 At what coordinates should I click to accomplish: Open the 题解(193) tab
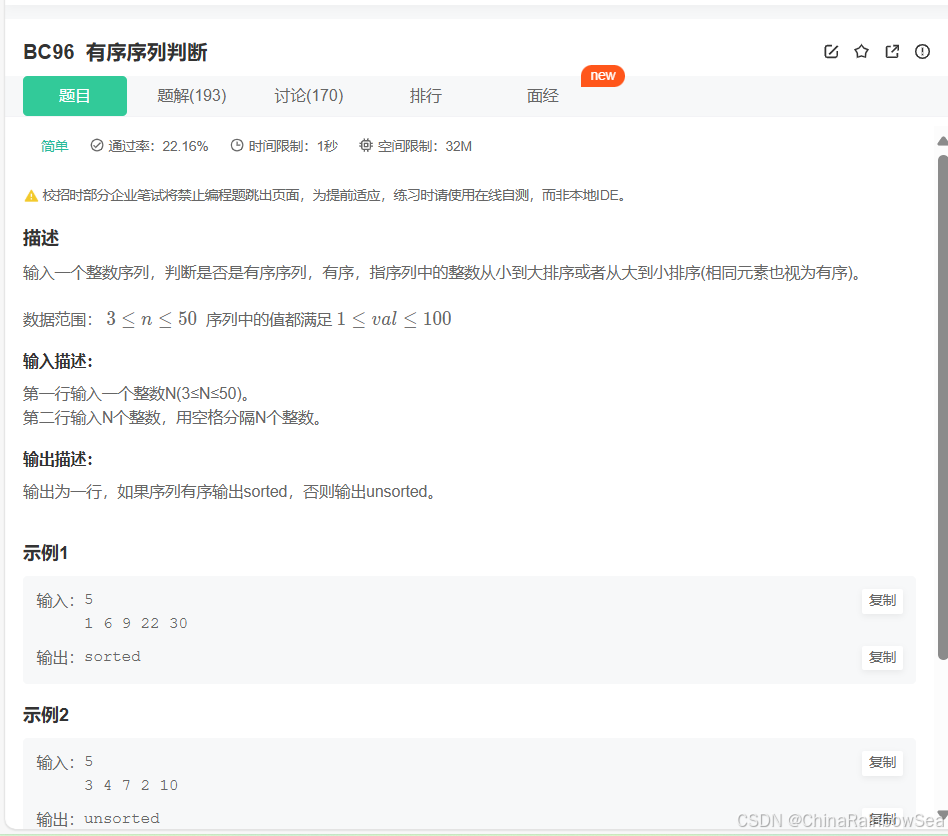pyautogui.click(x=192, y=96)
